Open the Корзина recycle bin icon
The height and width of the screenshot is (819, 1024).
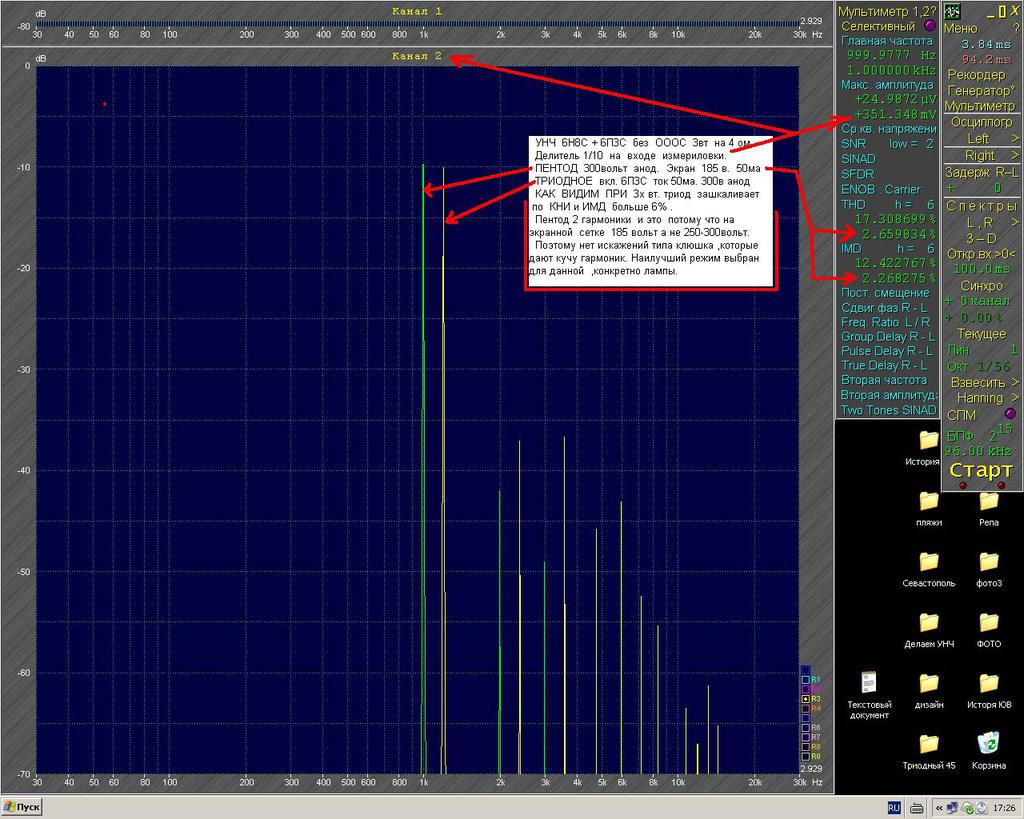coord(988,750)
